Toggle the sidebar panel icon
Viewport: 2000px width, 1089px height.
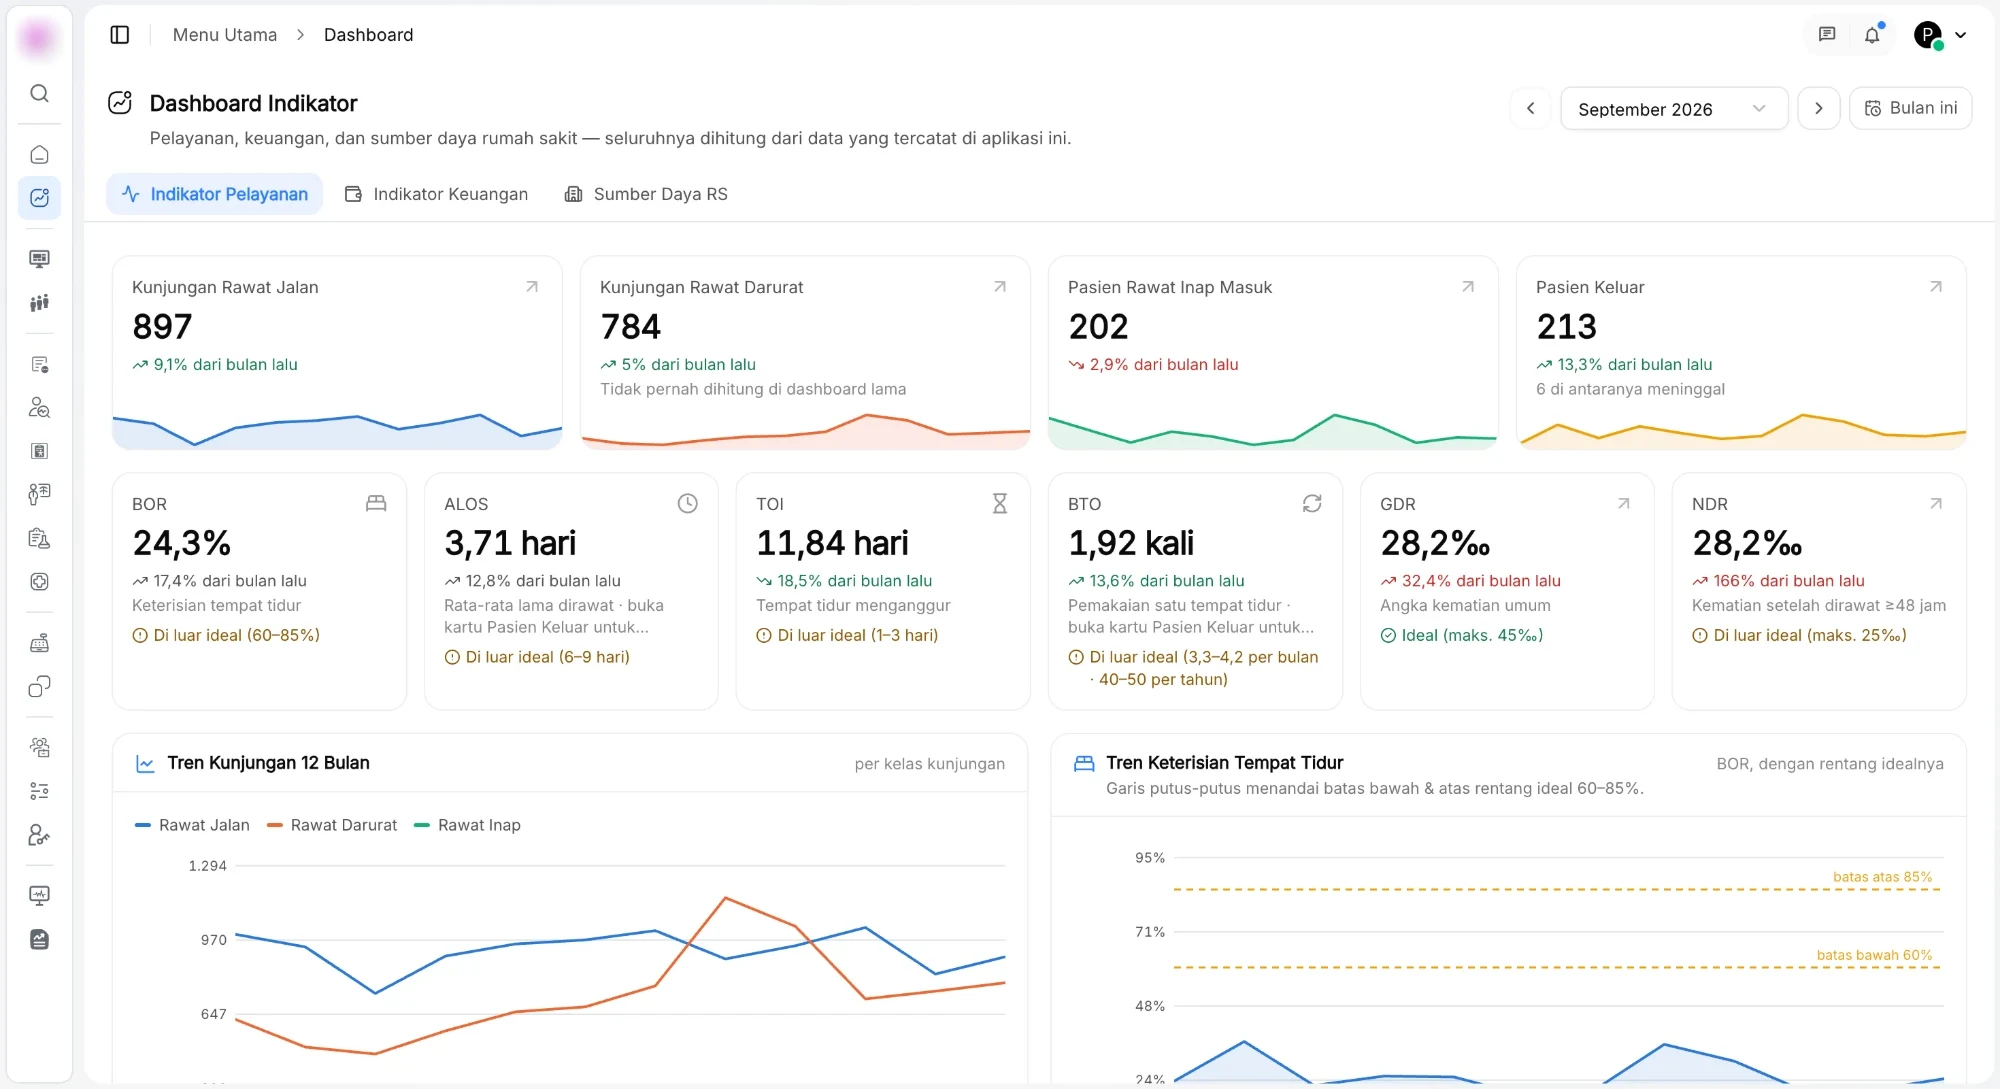(120, 35)
